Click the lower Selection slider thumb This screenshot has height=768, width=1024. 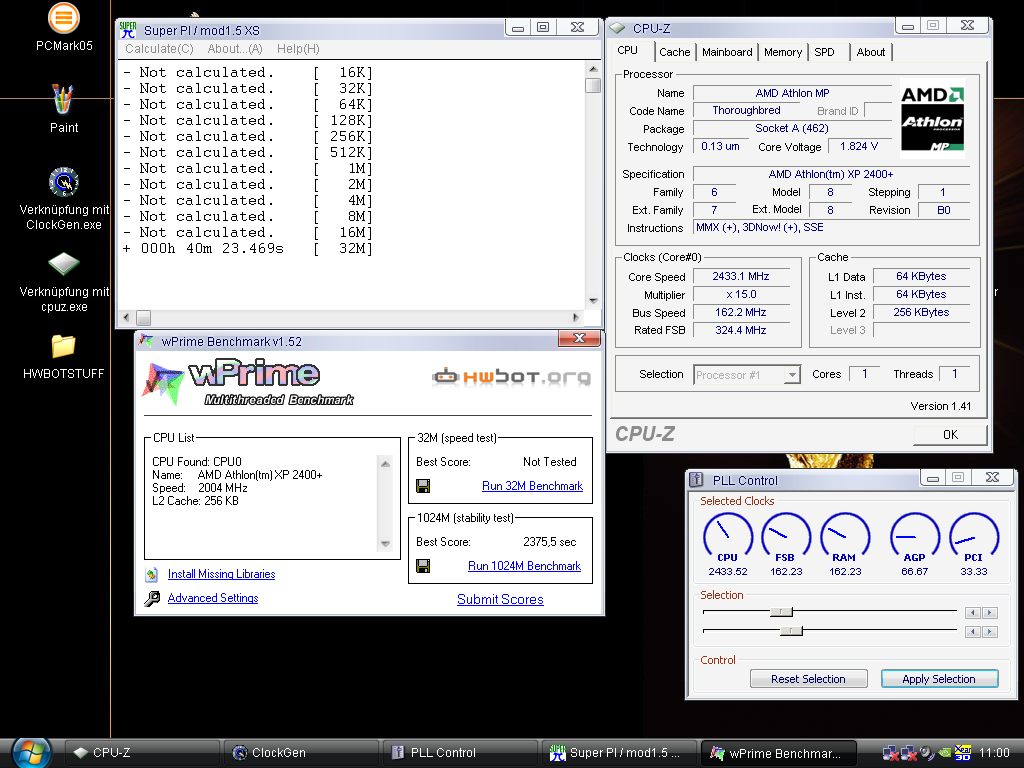[x=792, y=631]
